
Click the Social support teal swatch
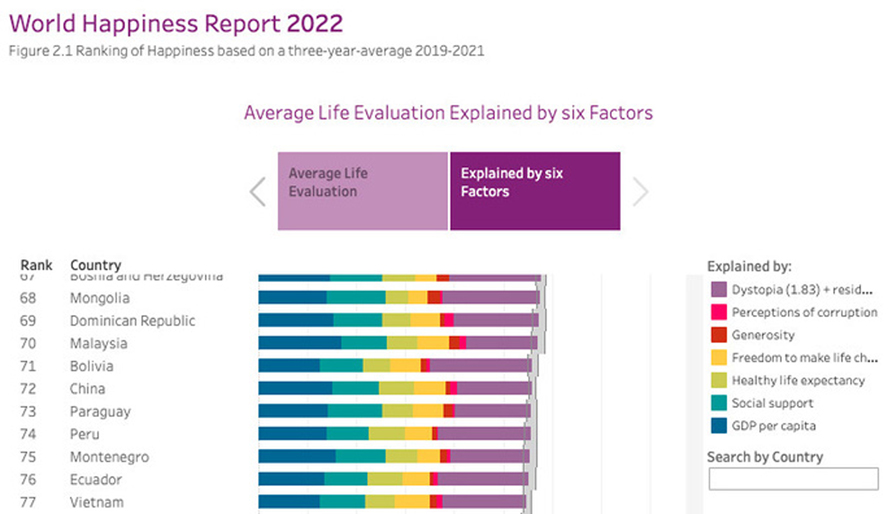coord(718,403)
